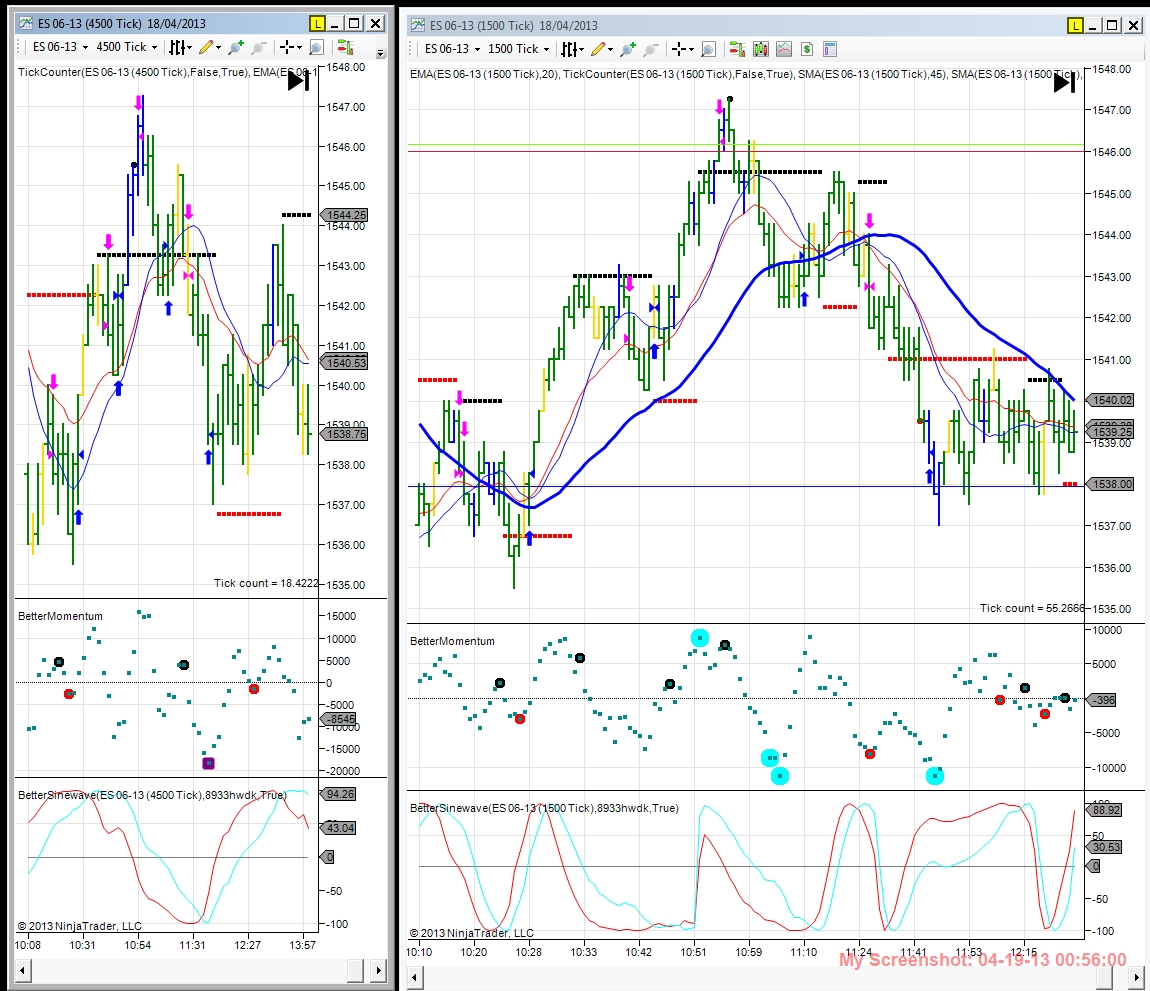Click BetterMomentum label in 1500 Tick window
Image resolution: width=1150 pixels, height=991 pixels.
[453, 641]
